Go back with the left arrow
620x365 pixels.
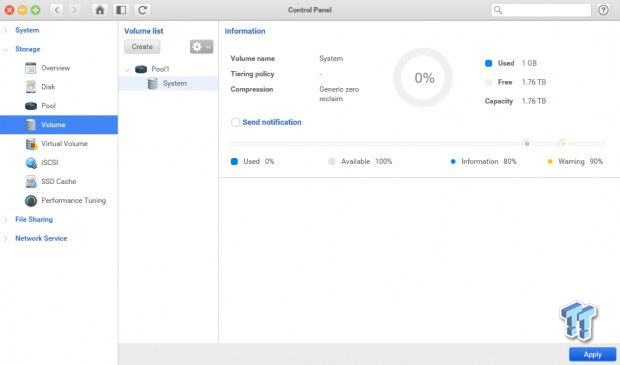pyautogui.click(x=57, y=10)
